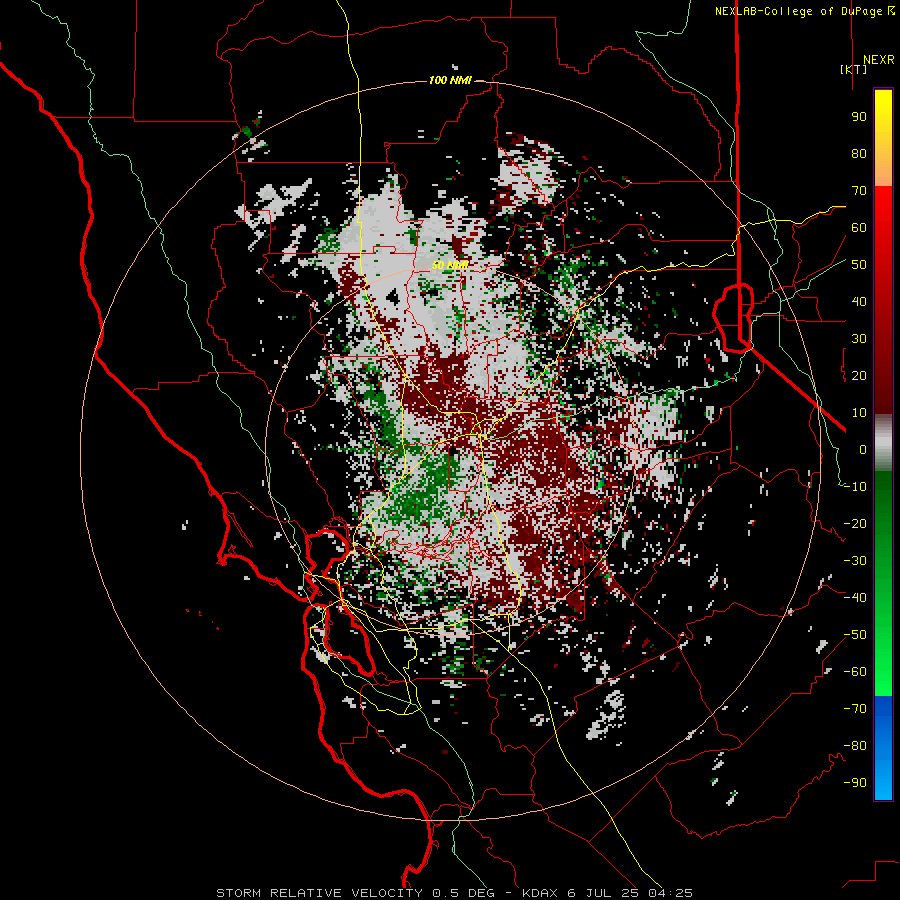Click the scale value -40
This screenshot has height=900, width=900.
[x=855, y=598]
